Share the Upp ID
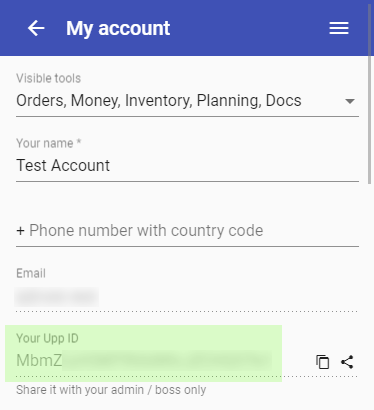 347,362
